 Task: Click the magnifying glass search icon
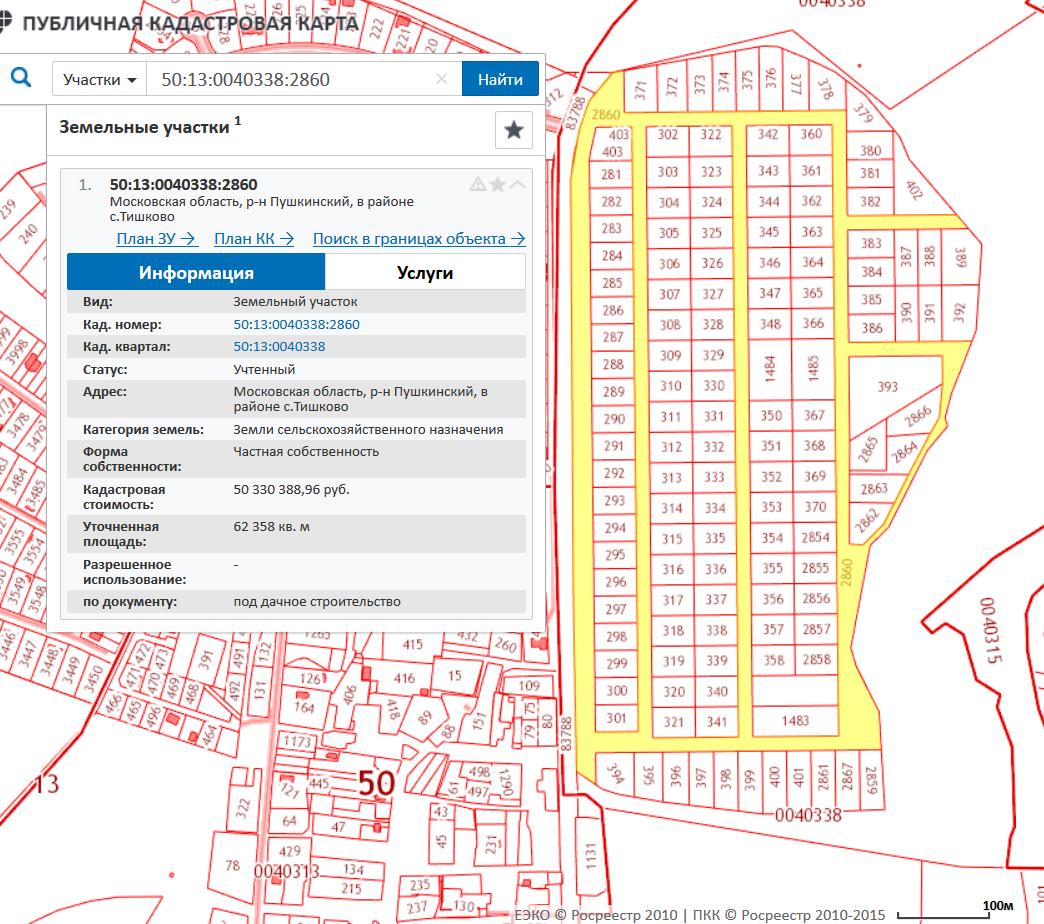[21, 78]
